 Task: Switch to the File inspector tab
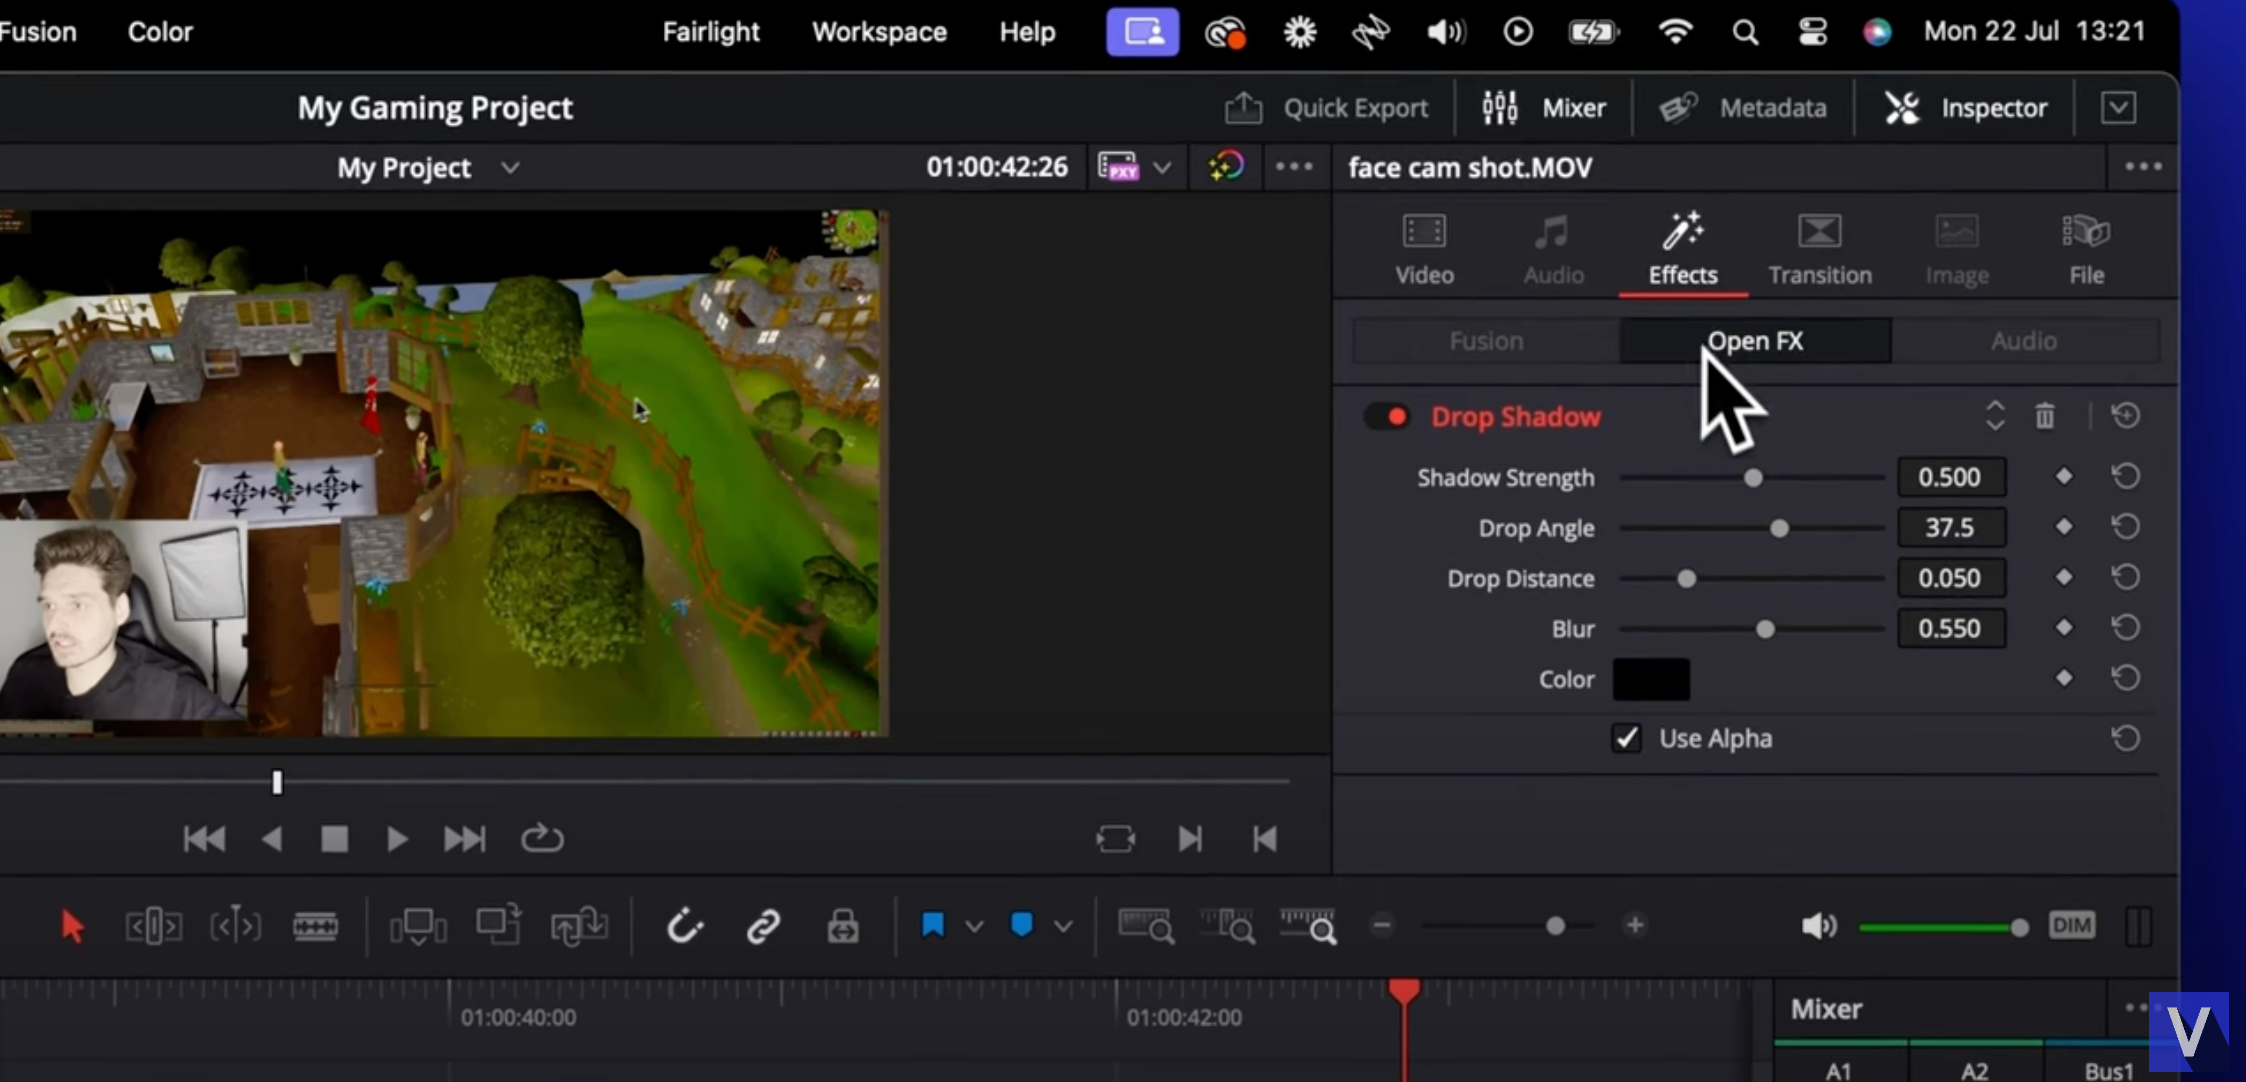pyautogui.click(x=2086, y=250)
